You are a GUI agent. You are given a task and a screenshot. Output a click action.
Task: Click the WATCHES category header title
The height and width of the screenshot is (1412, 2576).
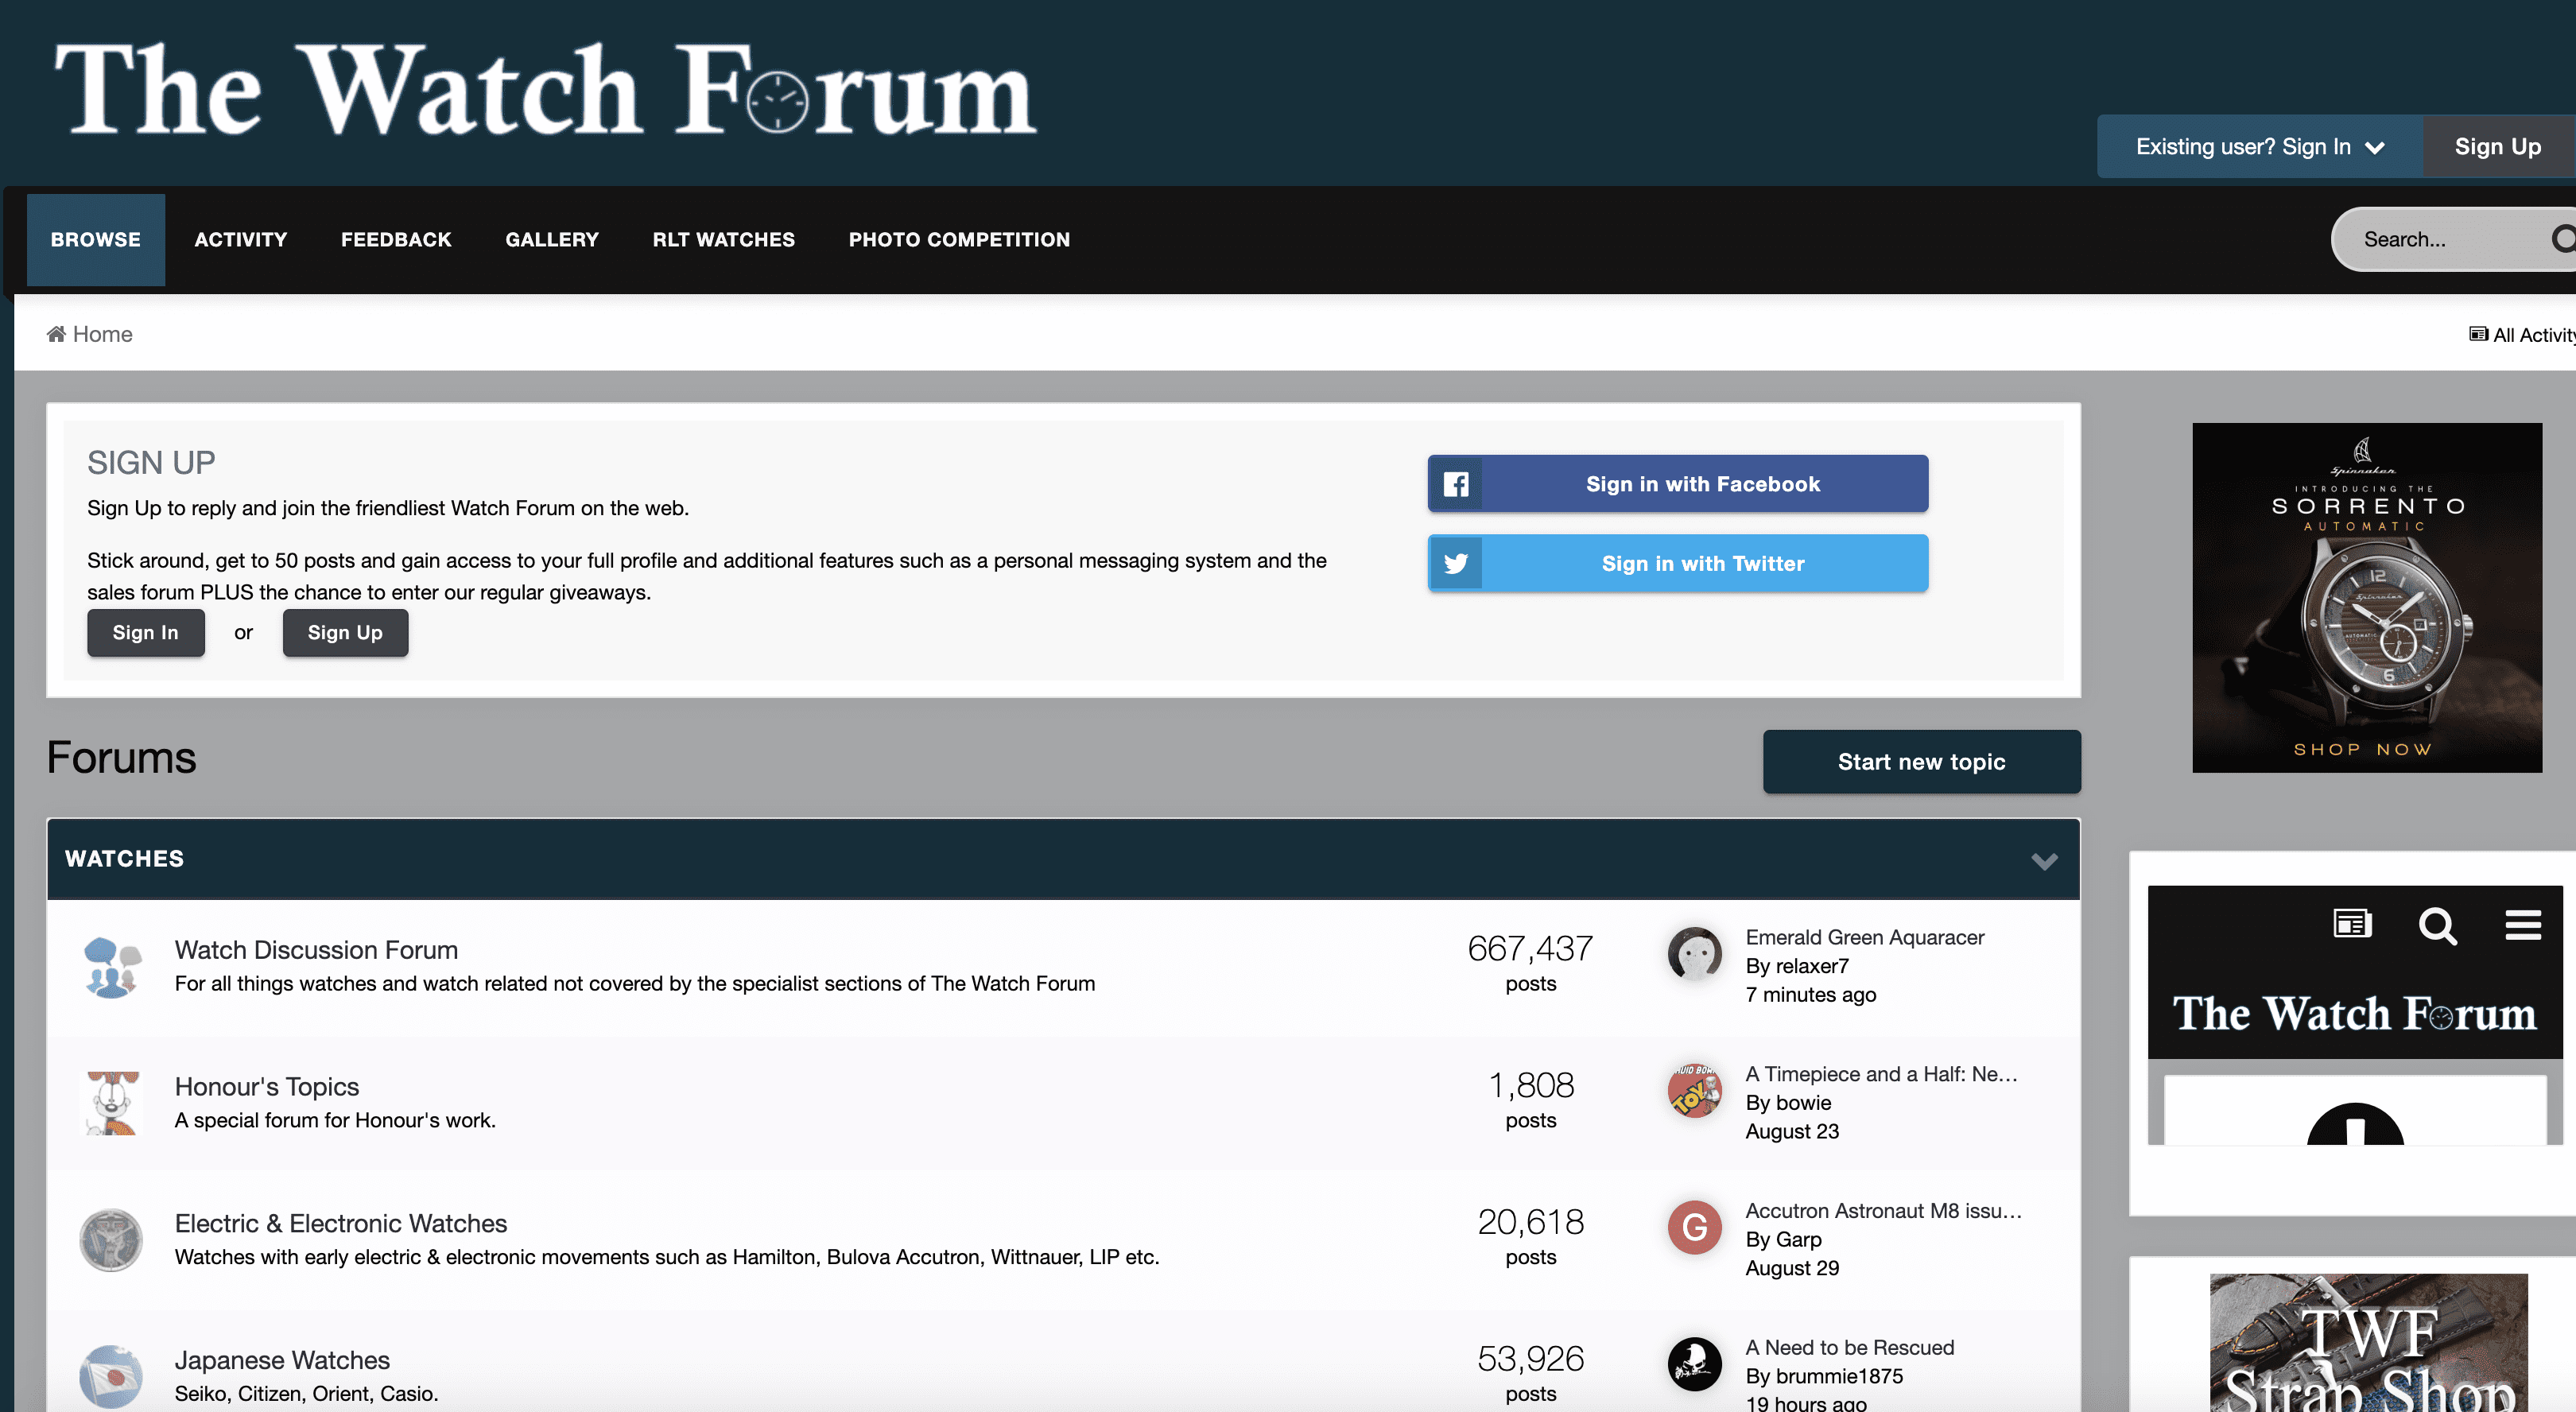(x=124, y=859)
